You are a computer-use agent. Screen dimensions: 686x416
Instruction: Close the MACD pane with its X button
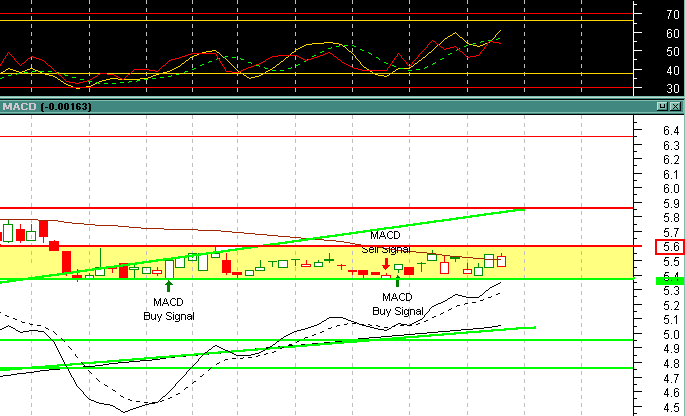pyautogui.click(x=676, y=106)
